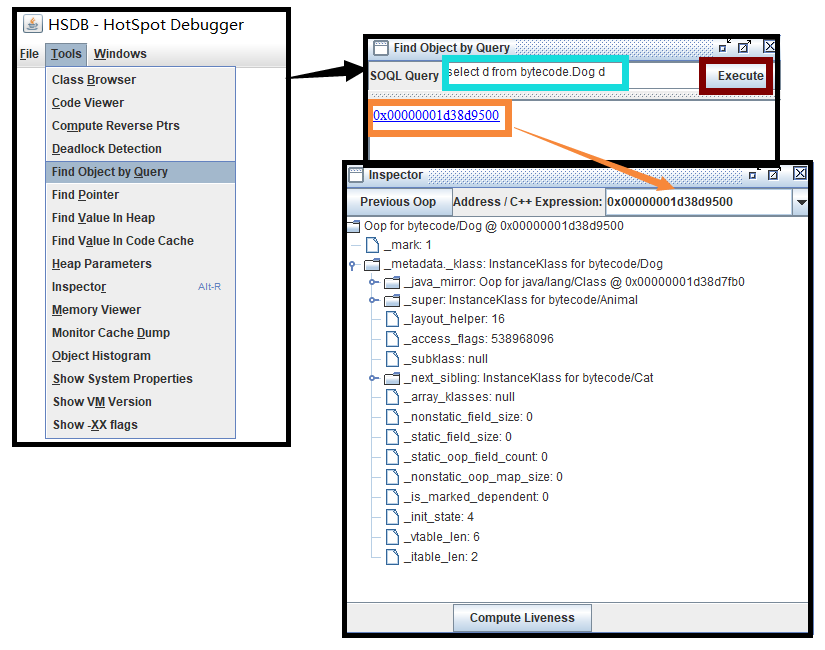Open Object Histogram
The width and height of the screenshot is (825, 650).
click(x=140, y=356)
